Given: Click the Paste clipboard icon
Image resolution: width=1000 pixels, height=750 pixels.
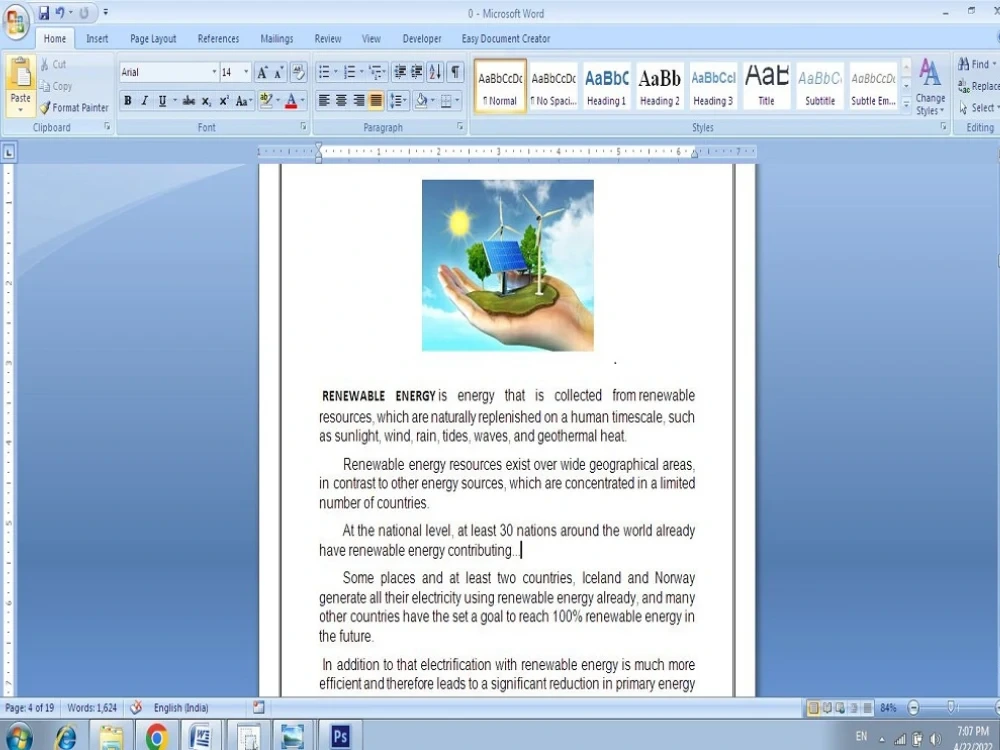Looking at the screenshot, I should tap(20, 75).
